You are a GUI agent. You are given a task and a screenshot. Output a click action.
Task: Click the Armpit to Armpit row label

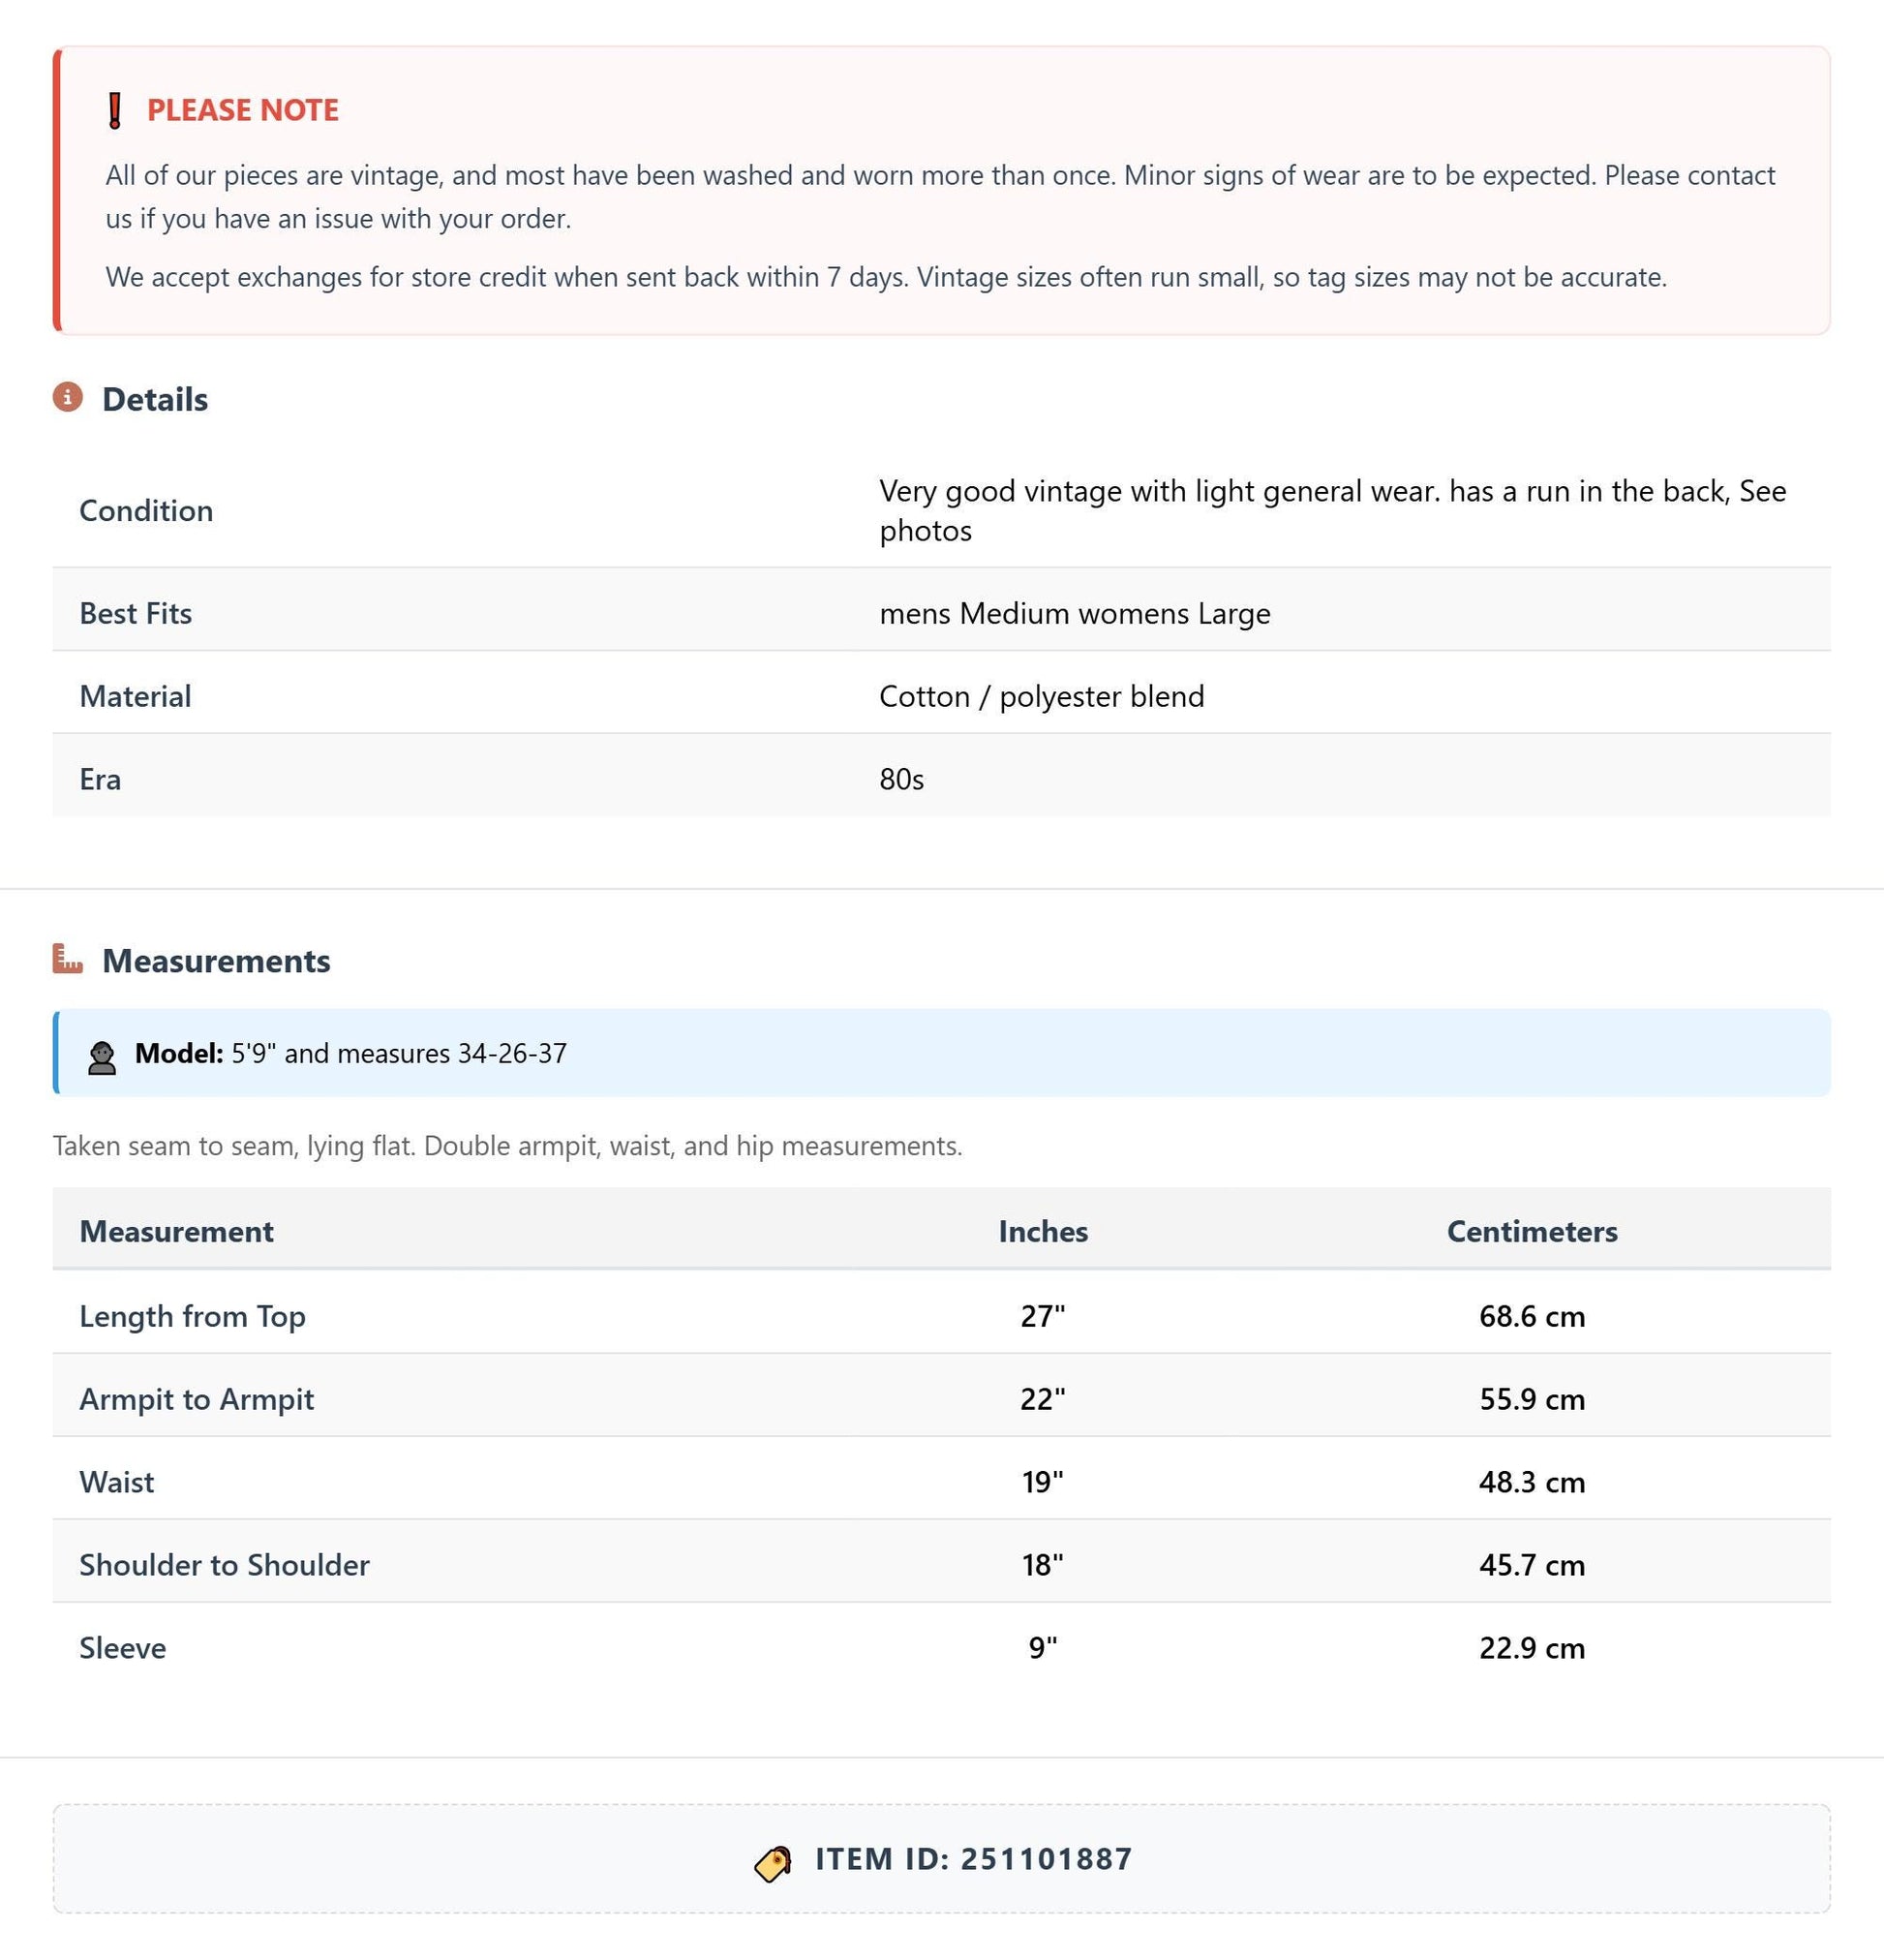click(x=197, y=1399)
